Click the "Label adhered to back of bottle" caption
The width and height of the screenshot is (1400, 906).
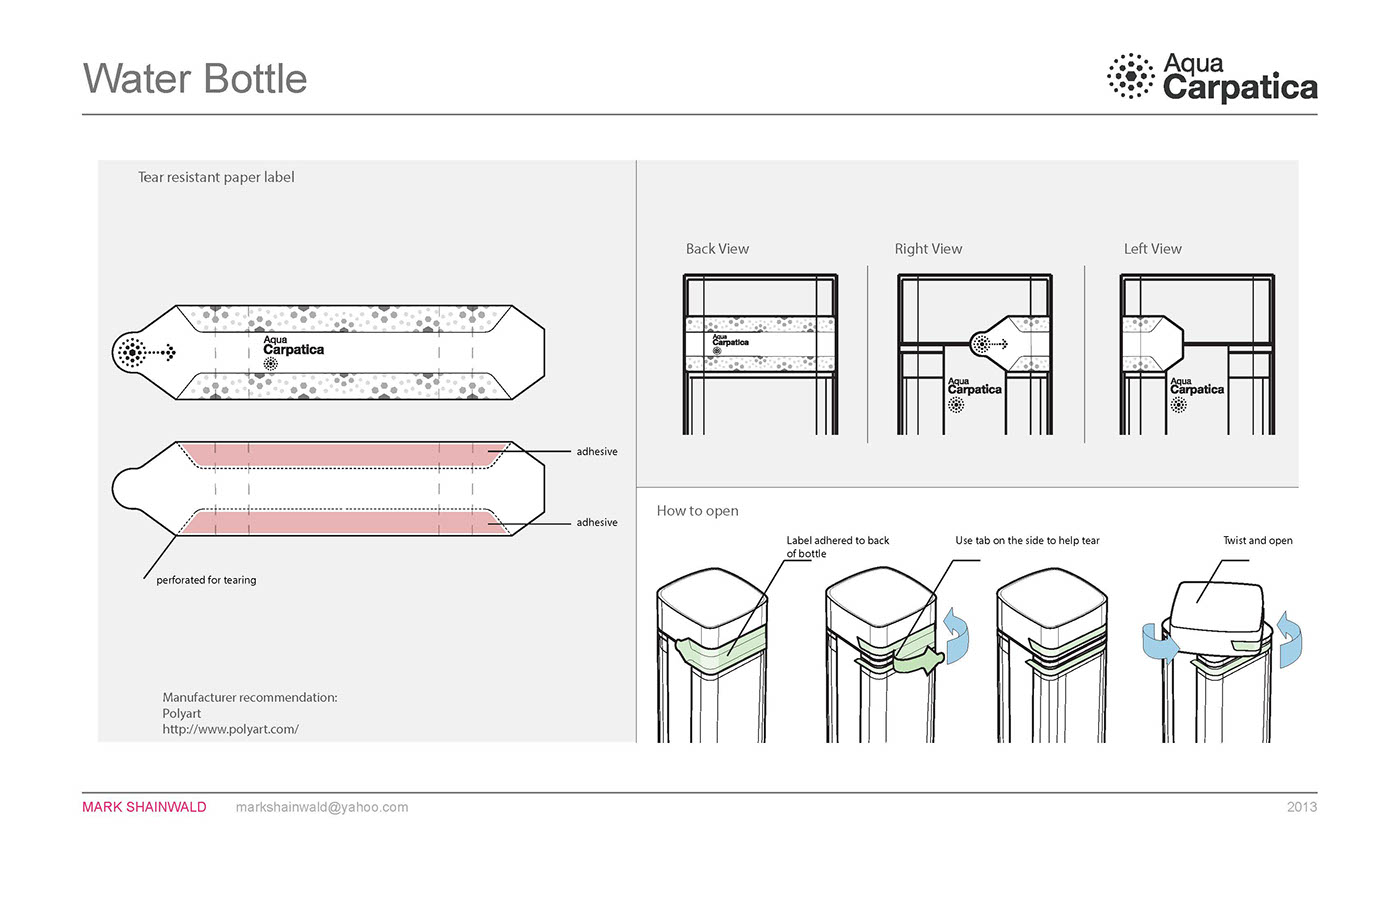[838, 547]
